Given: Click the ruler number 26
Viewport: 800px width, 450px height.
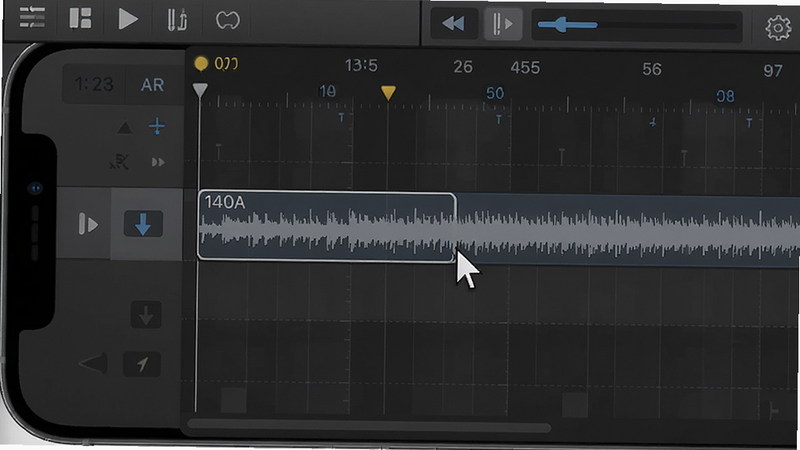Looking at the screenshot, I should click(x=463, y=67).
